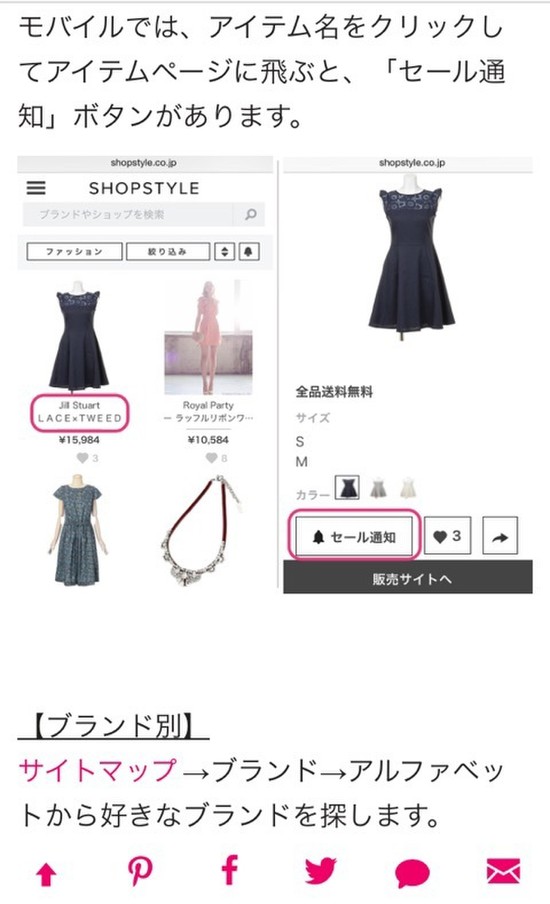Toggle the heart favorite button showing 3
Viewport: 550px width, 904px height.
point(447,536)
